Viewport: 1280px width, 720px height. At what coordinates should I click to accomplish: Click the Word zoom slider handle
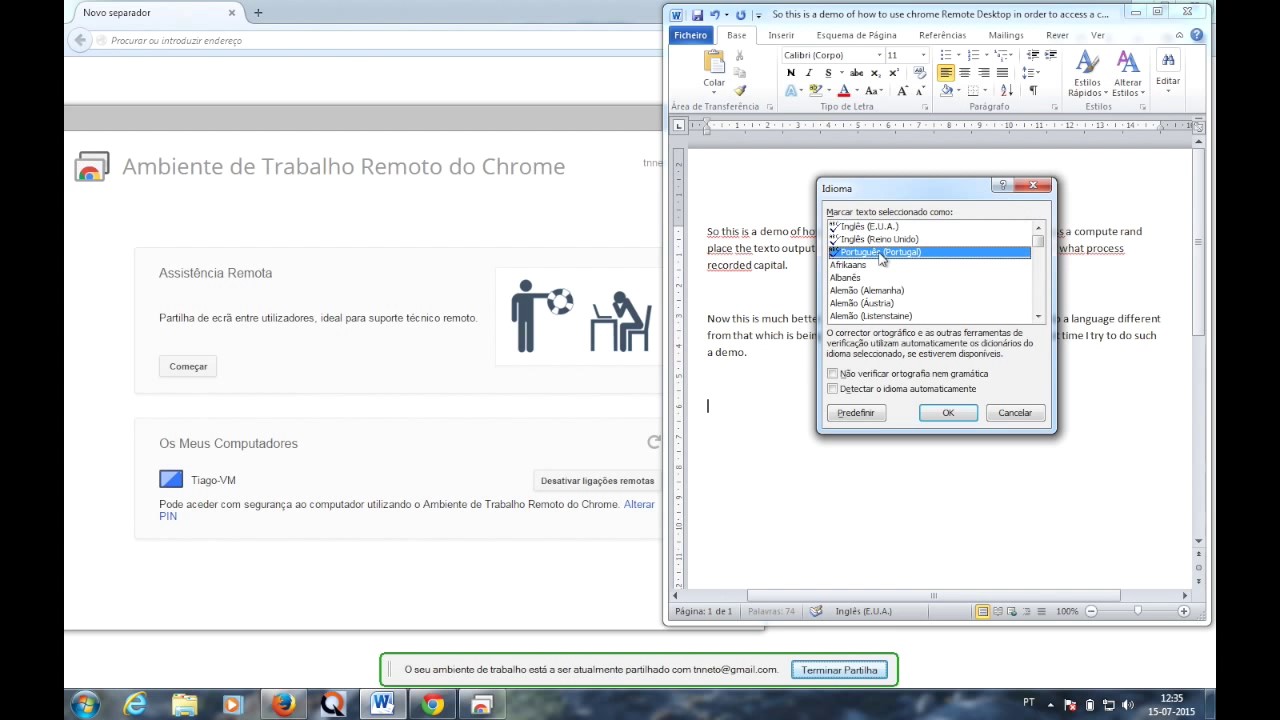(1137, 611)
